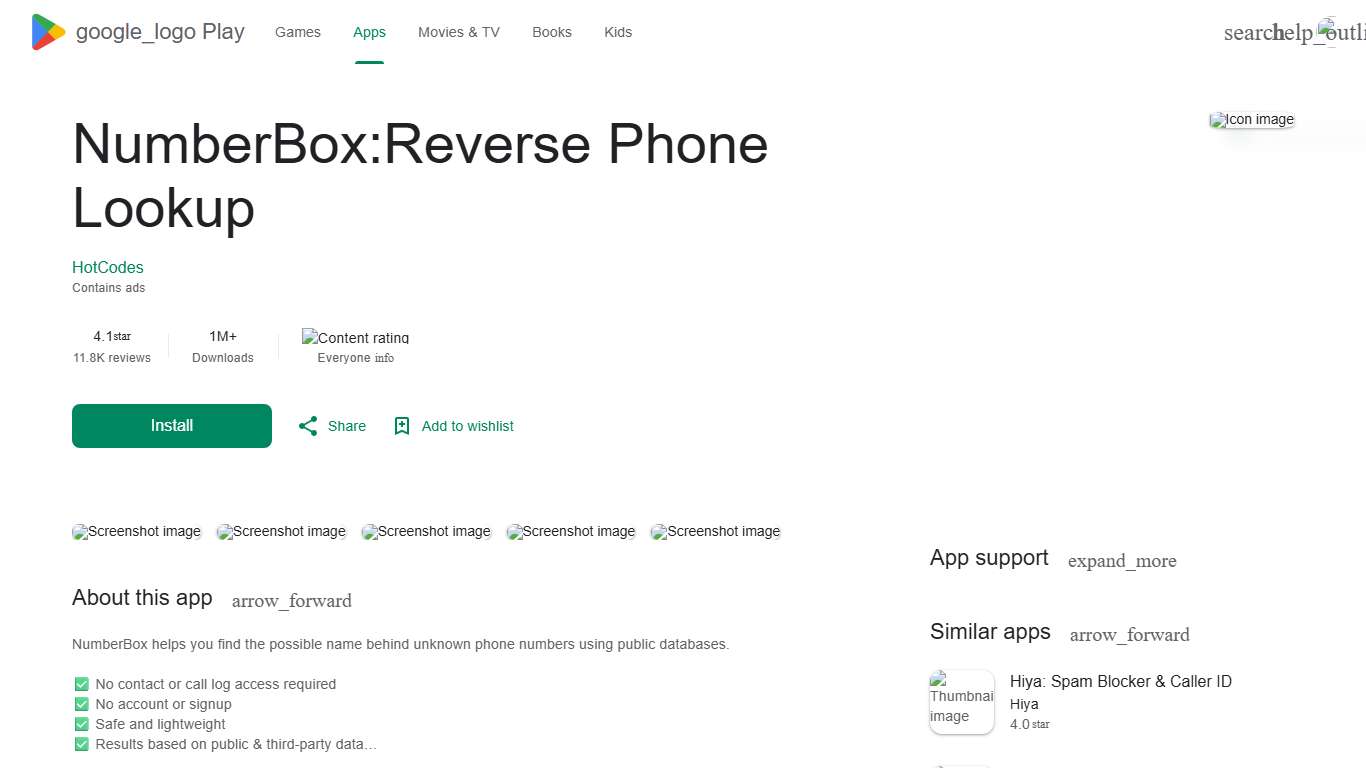
Task: Click the Install button
Action: 171,425
